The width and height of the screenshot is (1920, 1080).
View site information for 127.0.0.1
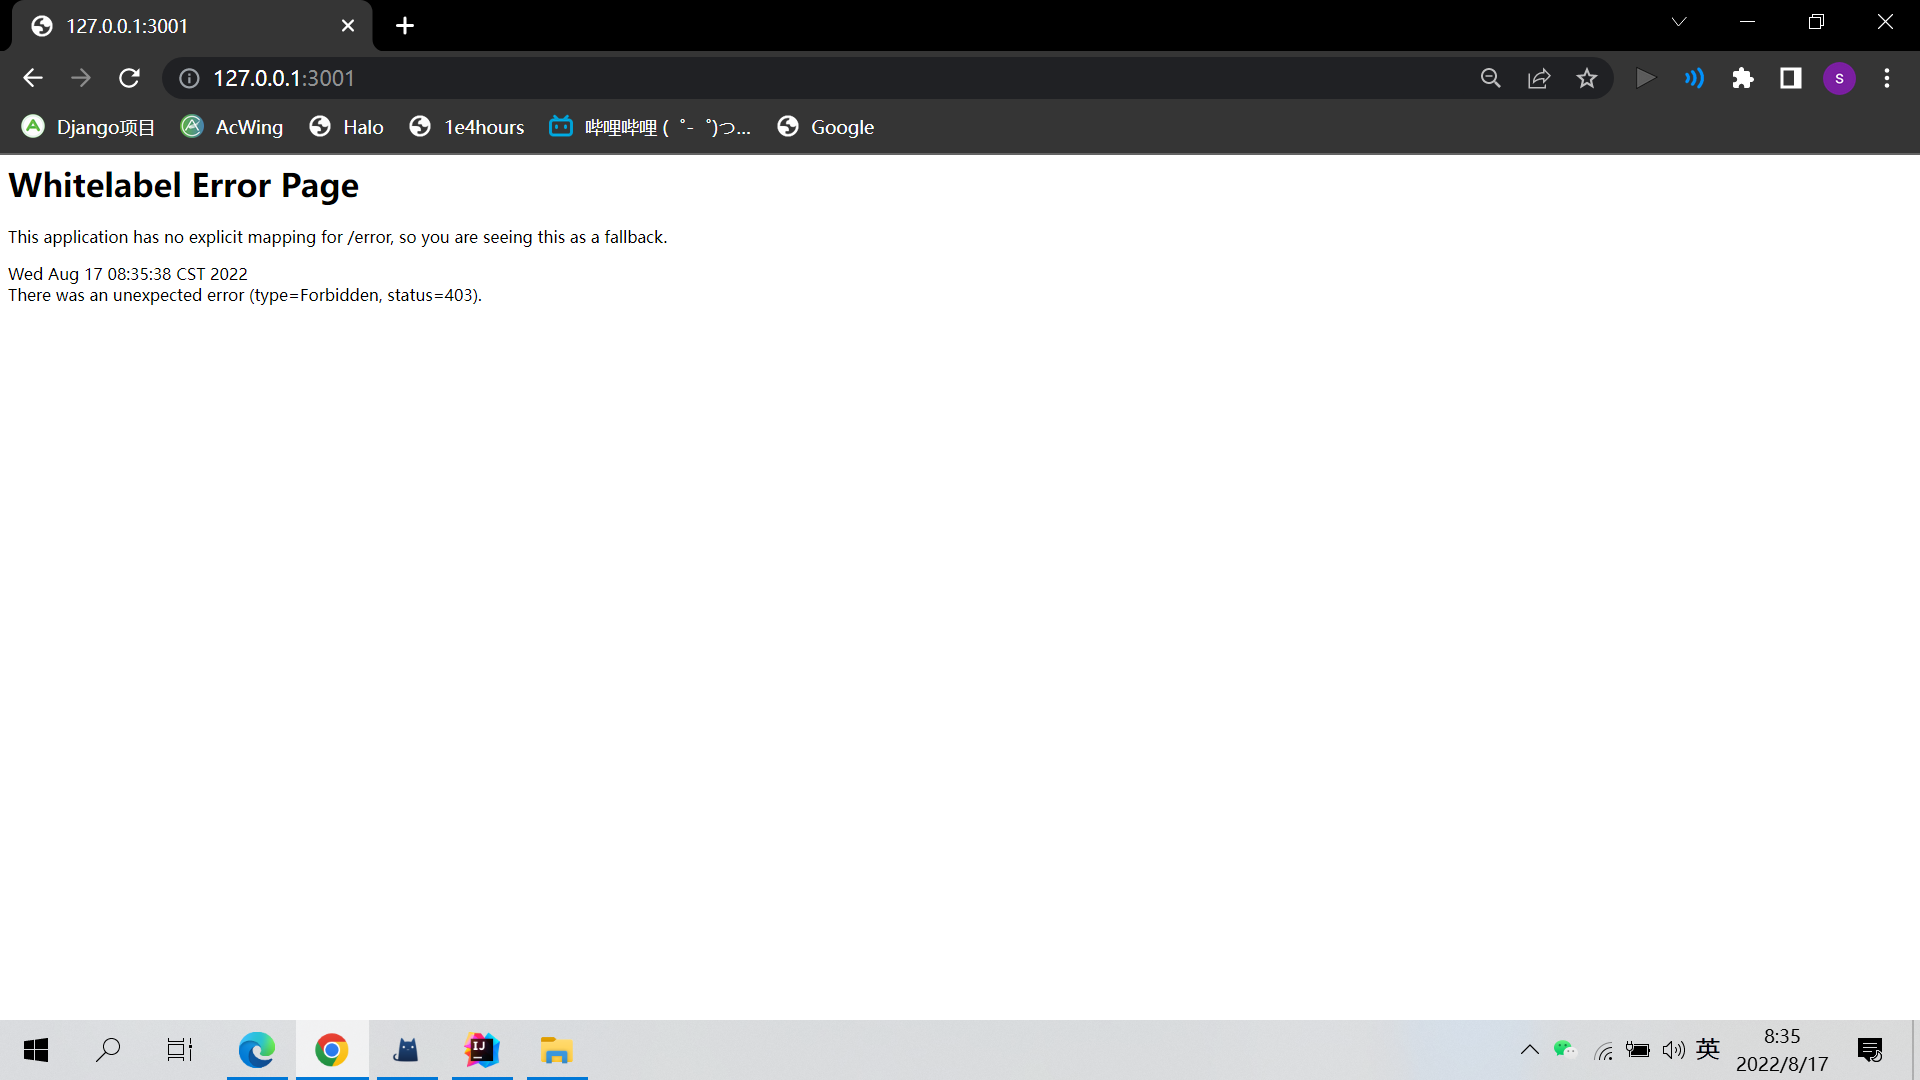click(189, 78)
